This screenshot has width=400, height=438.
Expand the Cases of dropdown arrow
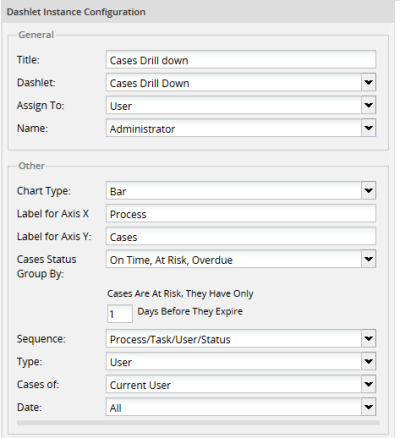[368, 384]
